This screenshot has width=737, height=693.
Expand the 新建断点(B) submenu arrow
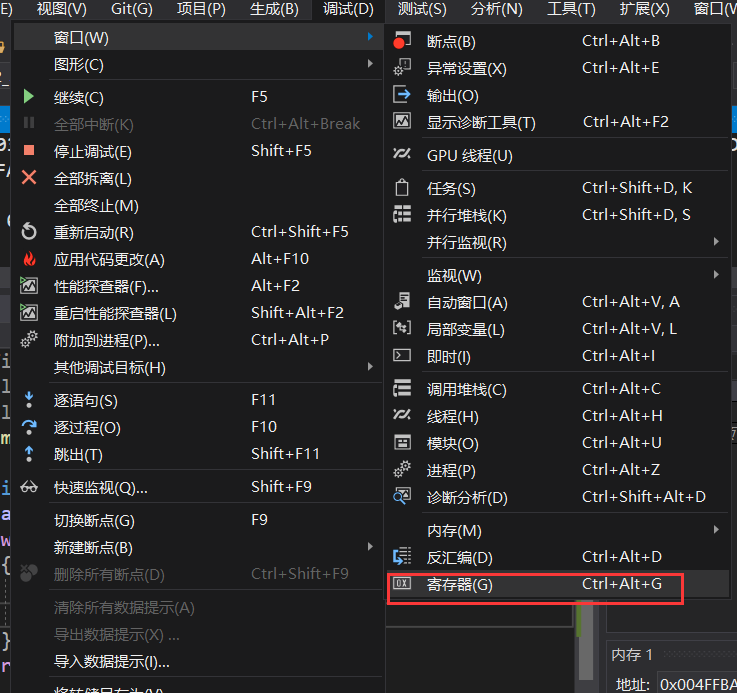370,546
